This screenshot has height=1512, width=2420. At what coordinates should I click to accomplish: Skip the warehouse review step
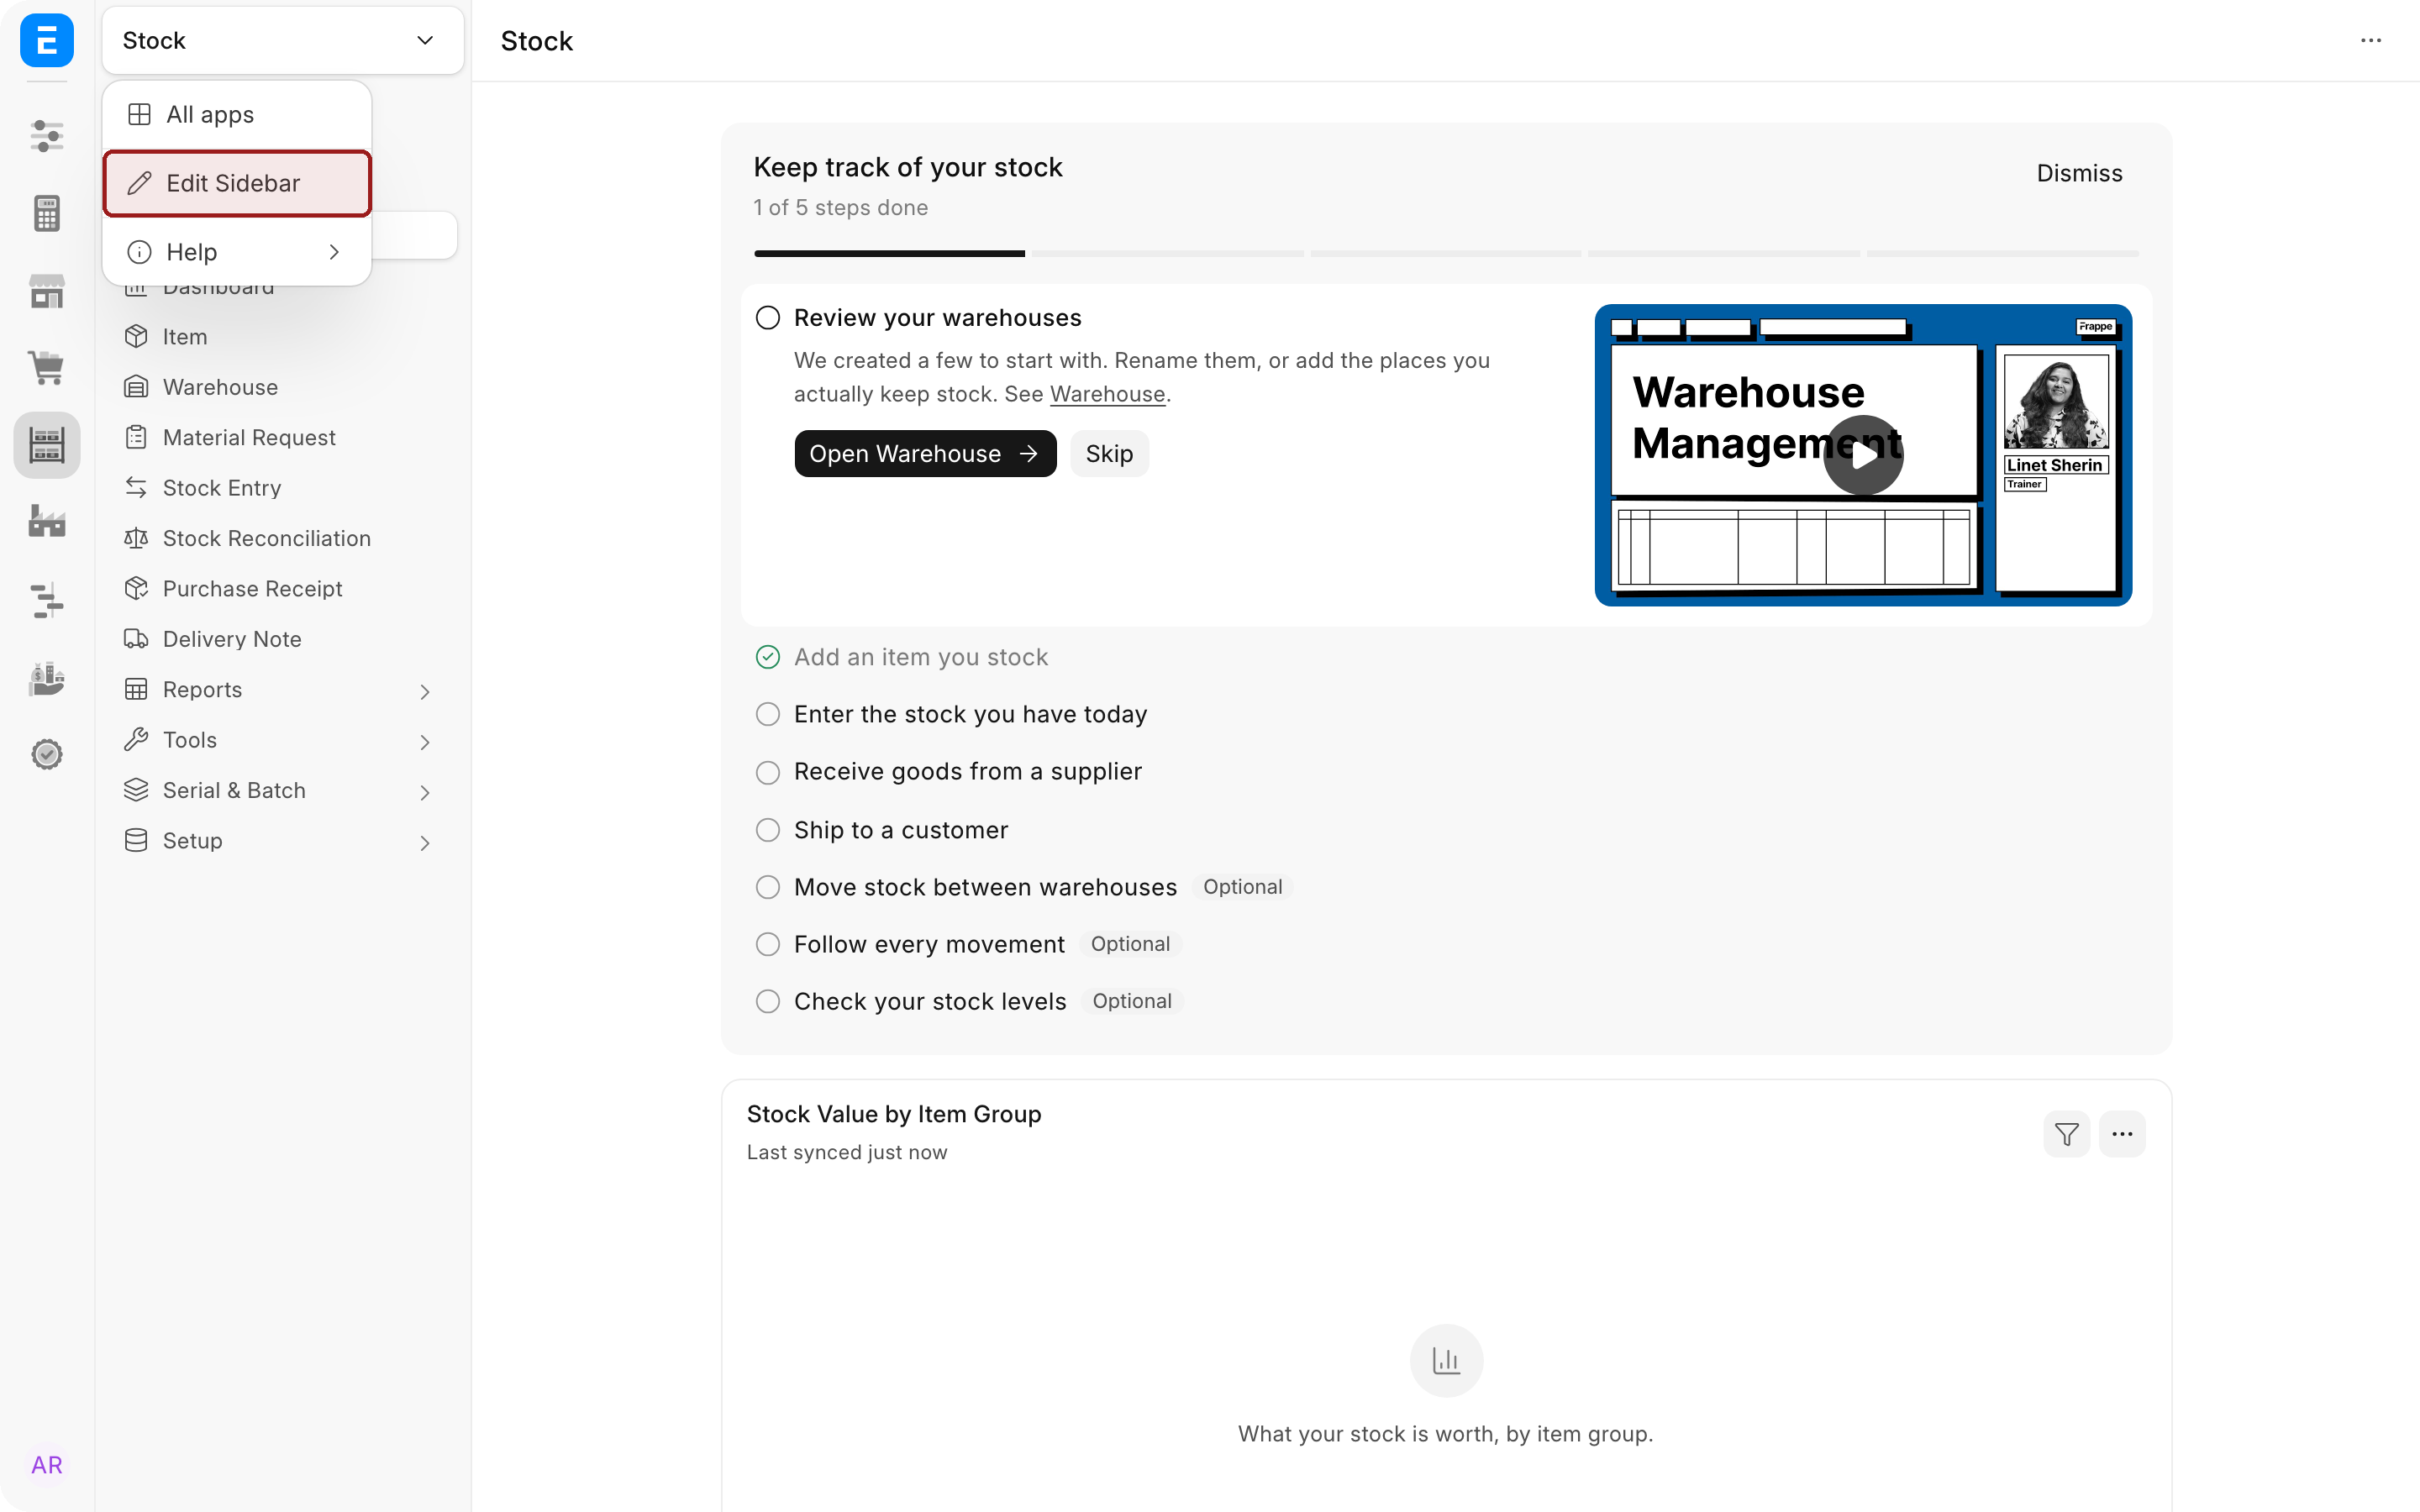[1109, 454]
